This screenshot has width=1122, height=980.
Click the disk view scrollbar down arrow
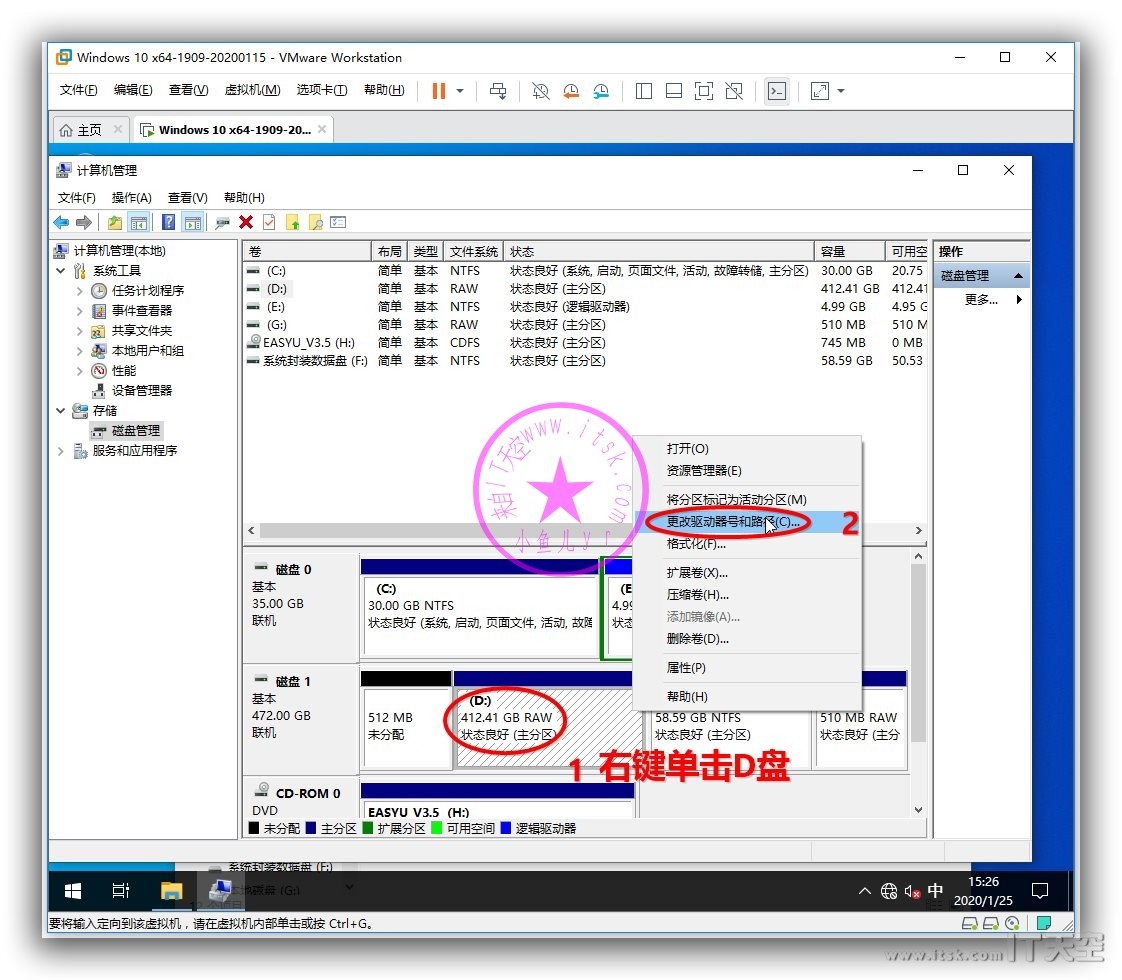click(918, 810)
